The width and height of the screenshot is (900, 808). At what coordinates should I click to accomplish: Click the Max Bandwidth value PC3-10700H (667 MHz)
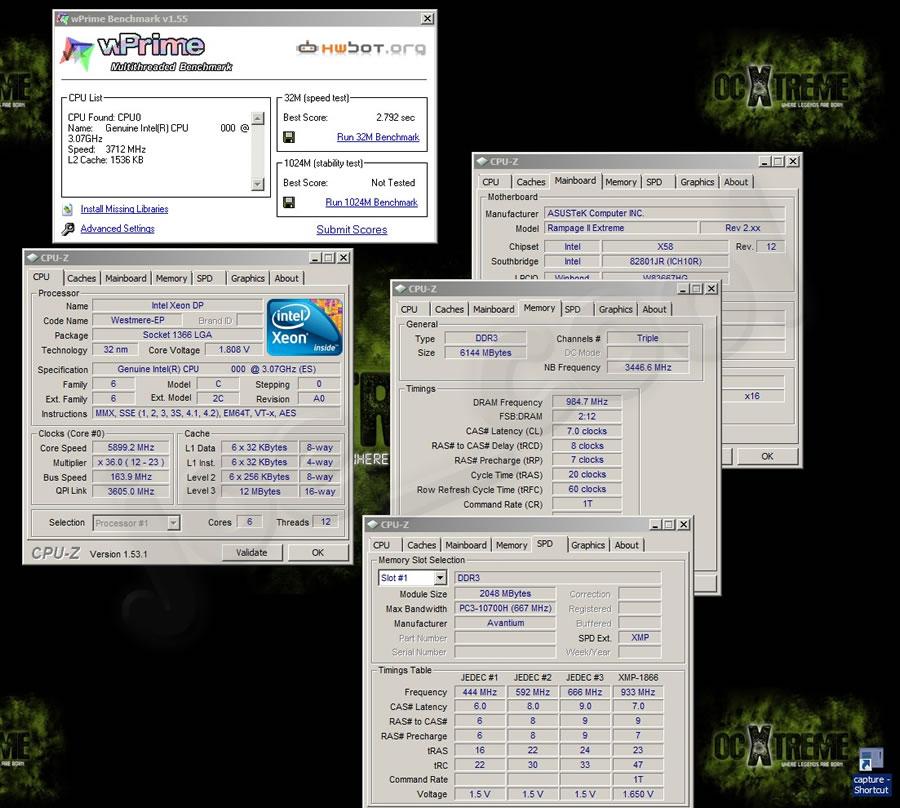pos(505,608)
